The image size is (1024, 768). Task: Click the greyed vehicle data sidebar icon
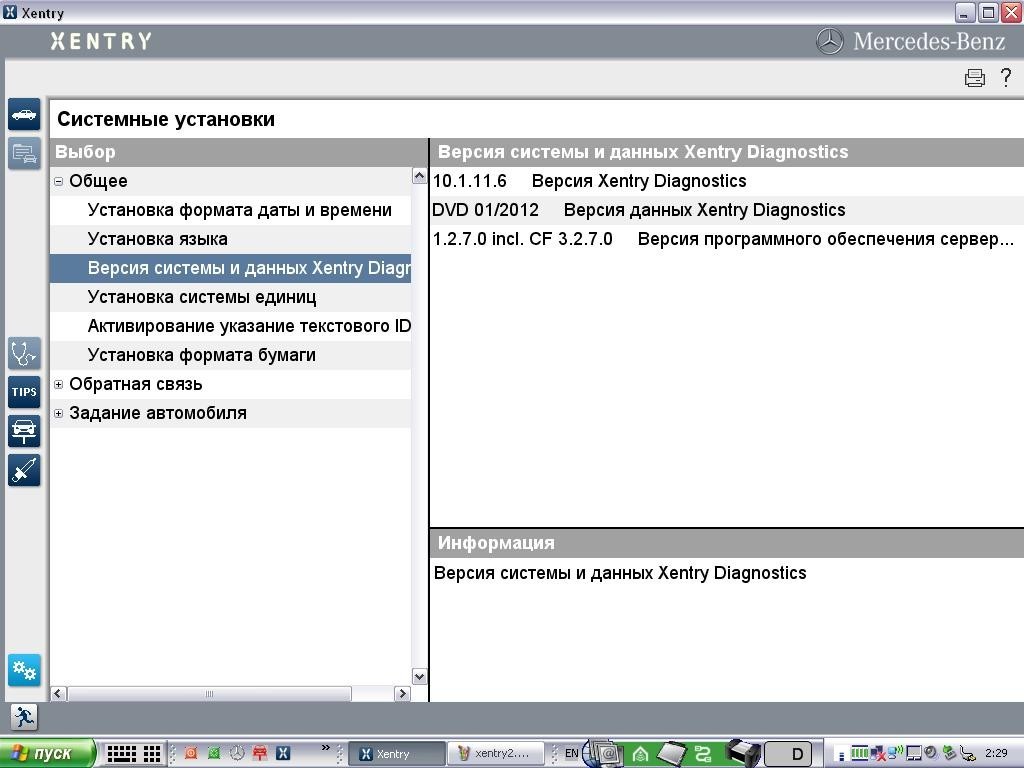pos(24,153)
